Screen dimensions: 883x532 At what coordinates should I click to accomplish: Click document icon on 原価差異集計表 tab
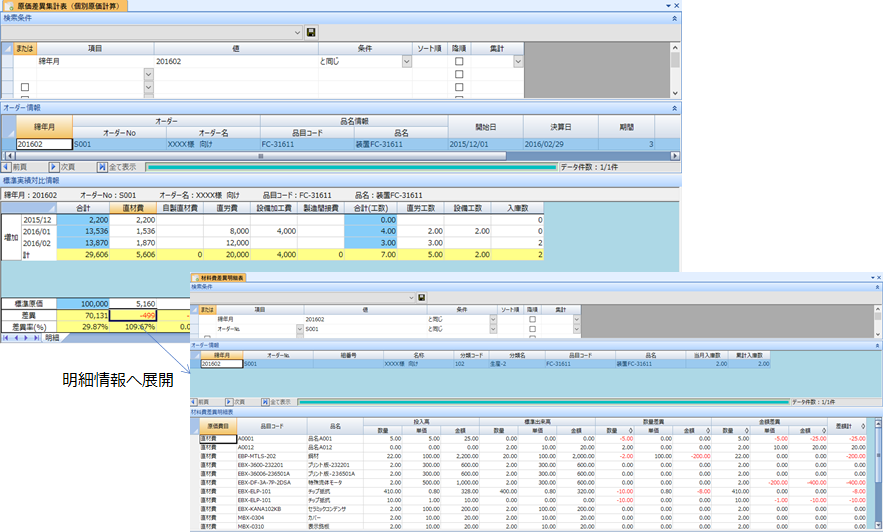tap(9, 6)
